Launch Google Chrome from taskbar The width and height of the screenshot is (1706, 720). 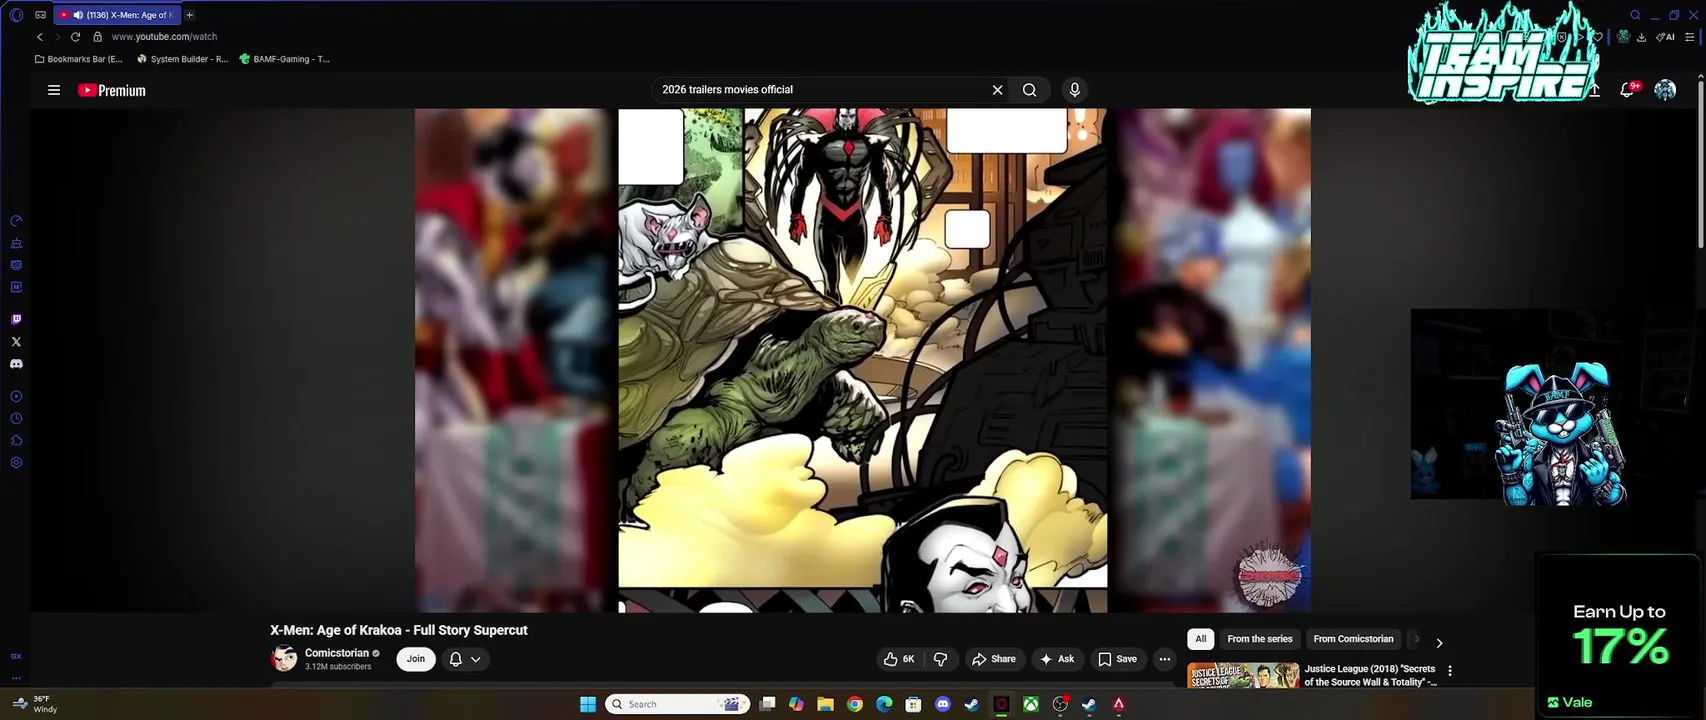(x=854, y=704)
